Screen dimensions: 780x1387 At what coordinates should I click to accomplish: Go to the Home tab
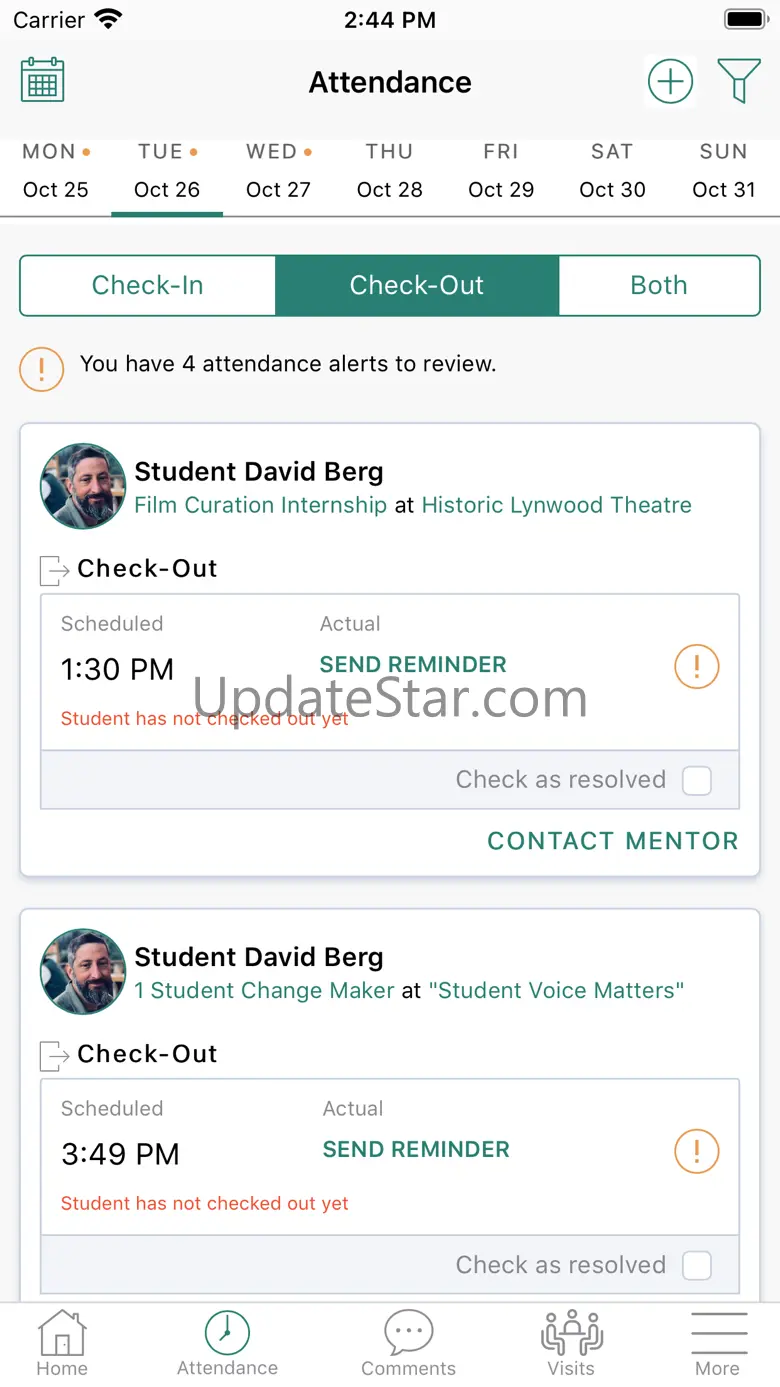(62, 1344)
